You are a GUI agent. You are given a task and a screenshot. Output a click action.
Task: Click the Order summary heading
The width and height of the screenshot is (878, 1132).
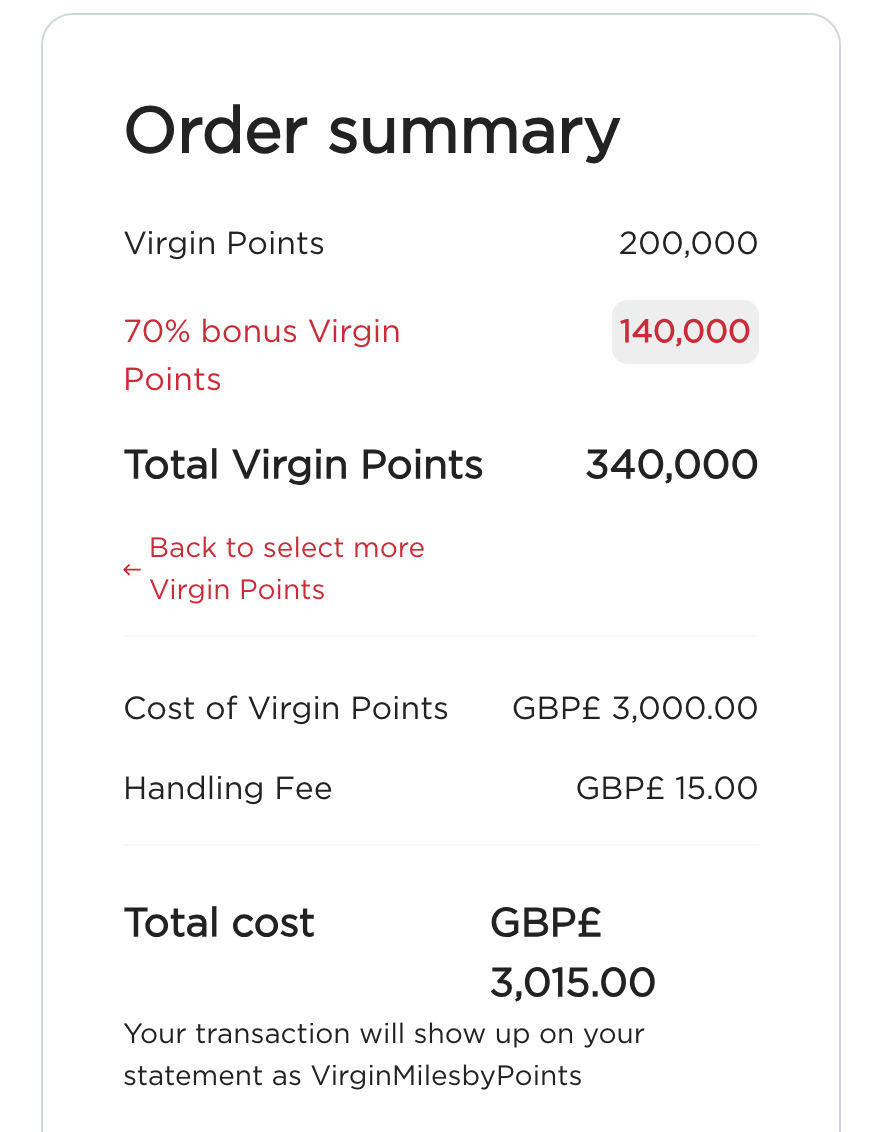372,130
